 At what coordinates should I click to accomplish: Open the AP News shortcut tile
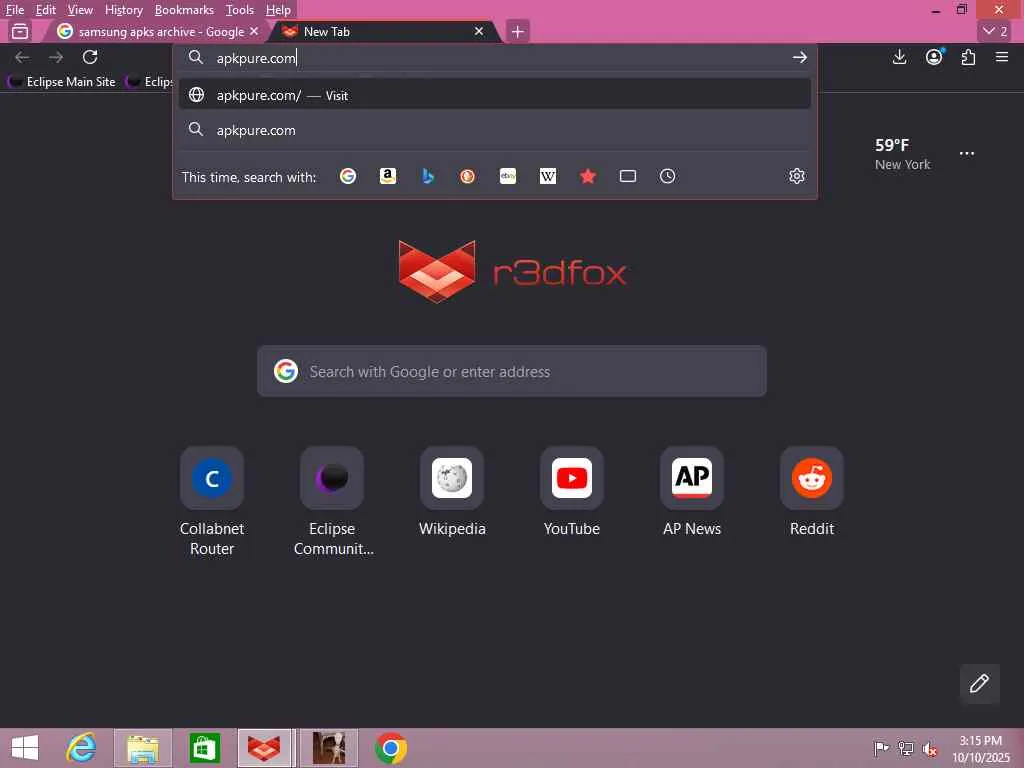692,492
